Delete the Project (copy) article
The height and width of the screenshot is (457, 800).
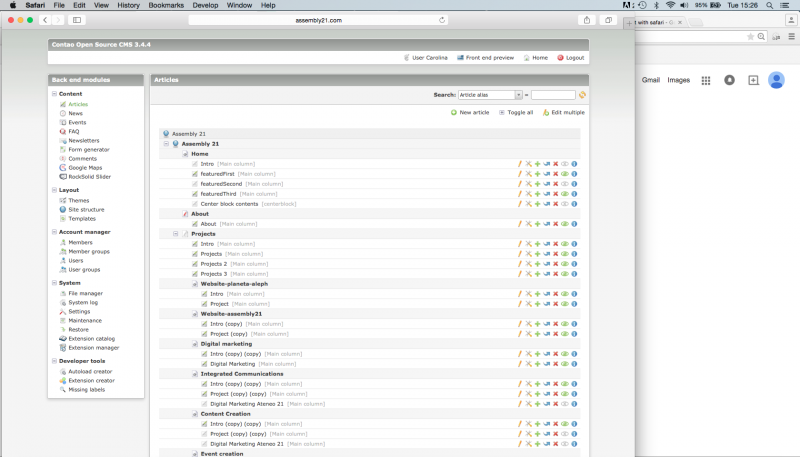(556, 334)
